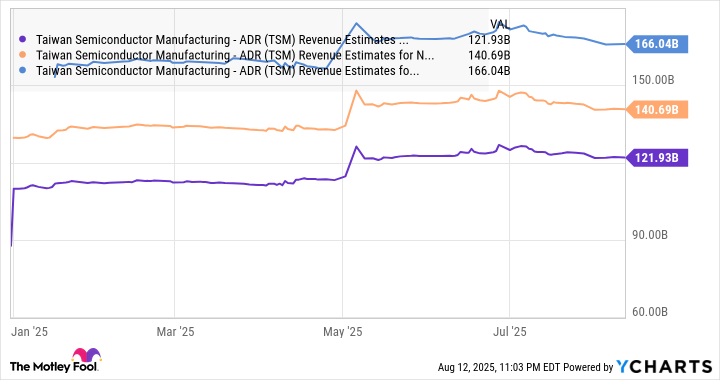Click the orange legend dot for the 140.69B series
The width and height of the screenshot is (720, 380).
point(23,55)
